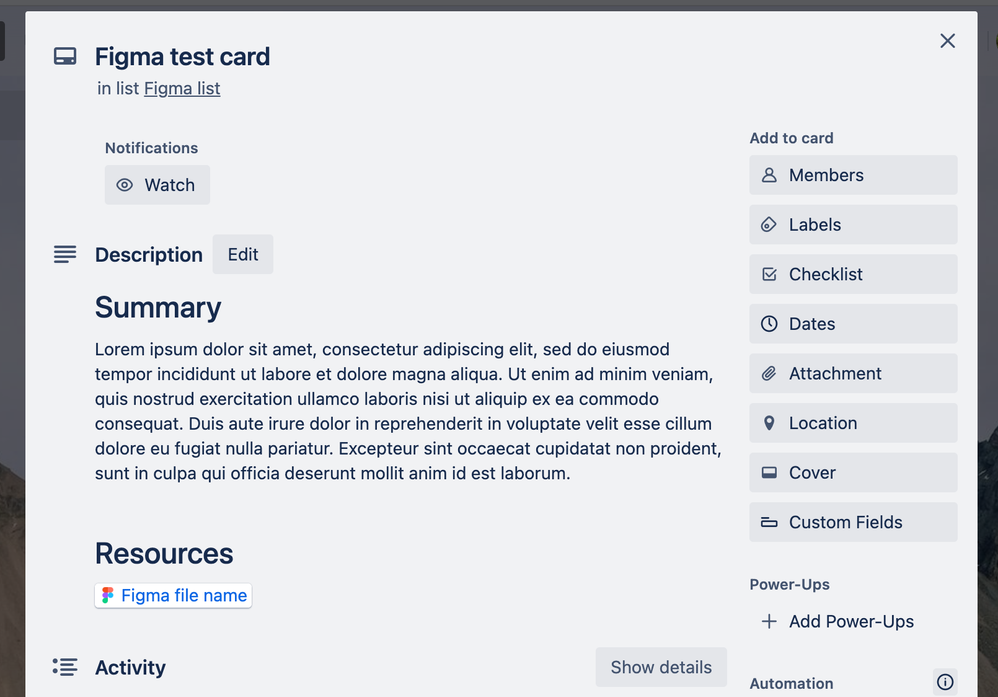Viewport: 998px width, 697px height.
Task: Open the Labels picker
Action: [x=853, y=225]
